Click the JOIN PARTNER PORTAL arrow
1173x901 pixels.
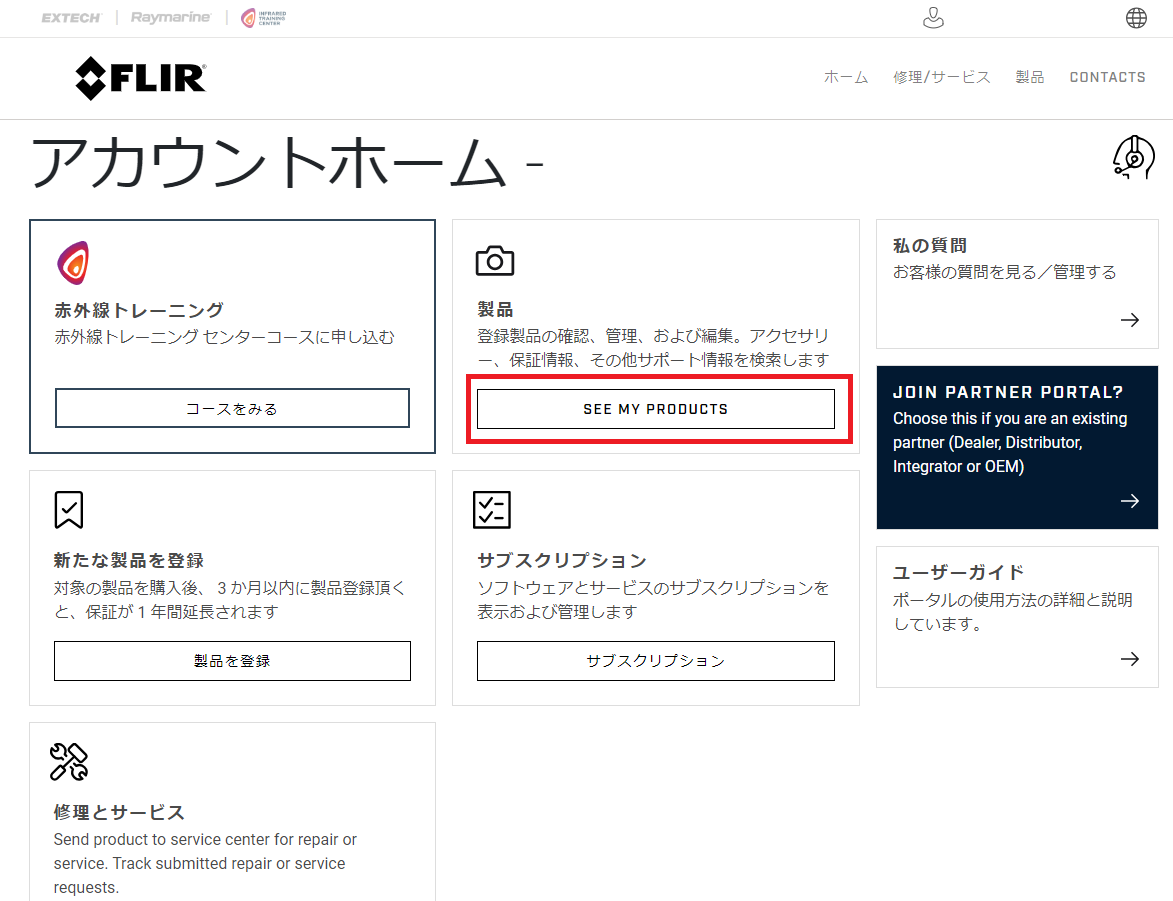pyautogui.click(x=1129, y=500)
